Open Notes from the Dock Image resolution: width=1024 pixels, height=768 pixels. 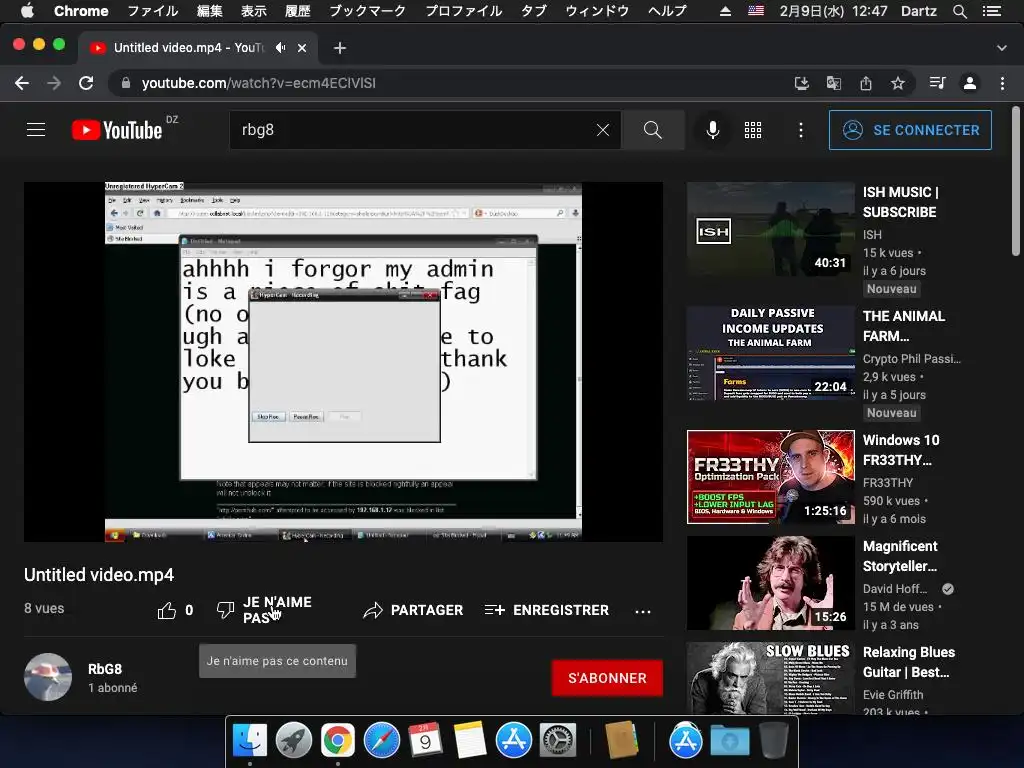click(469, 741)
